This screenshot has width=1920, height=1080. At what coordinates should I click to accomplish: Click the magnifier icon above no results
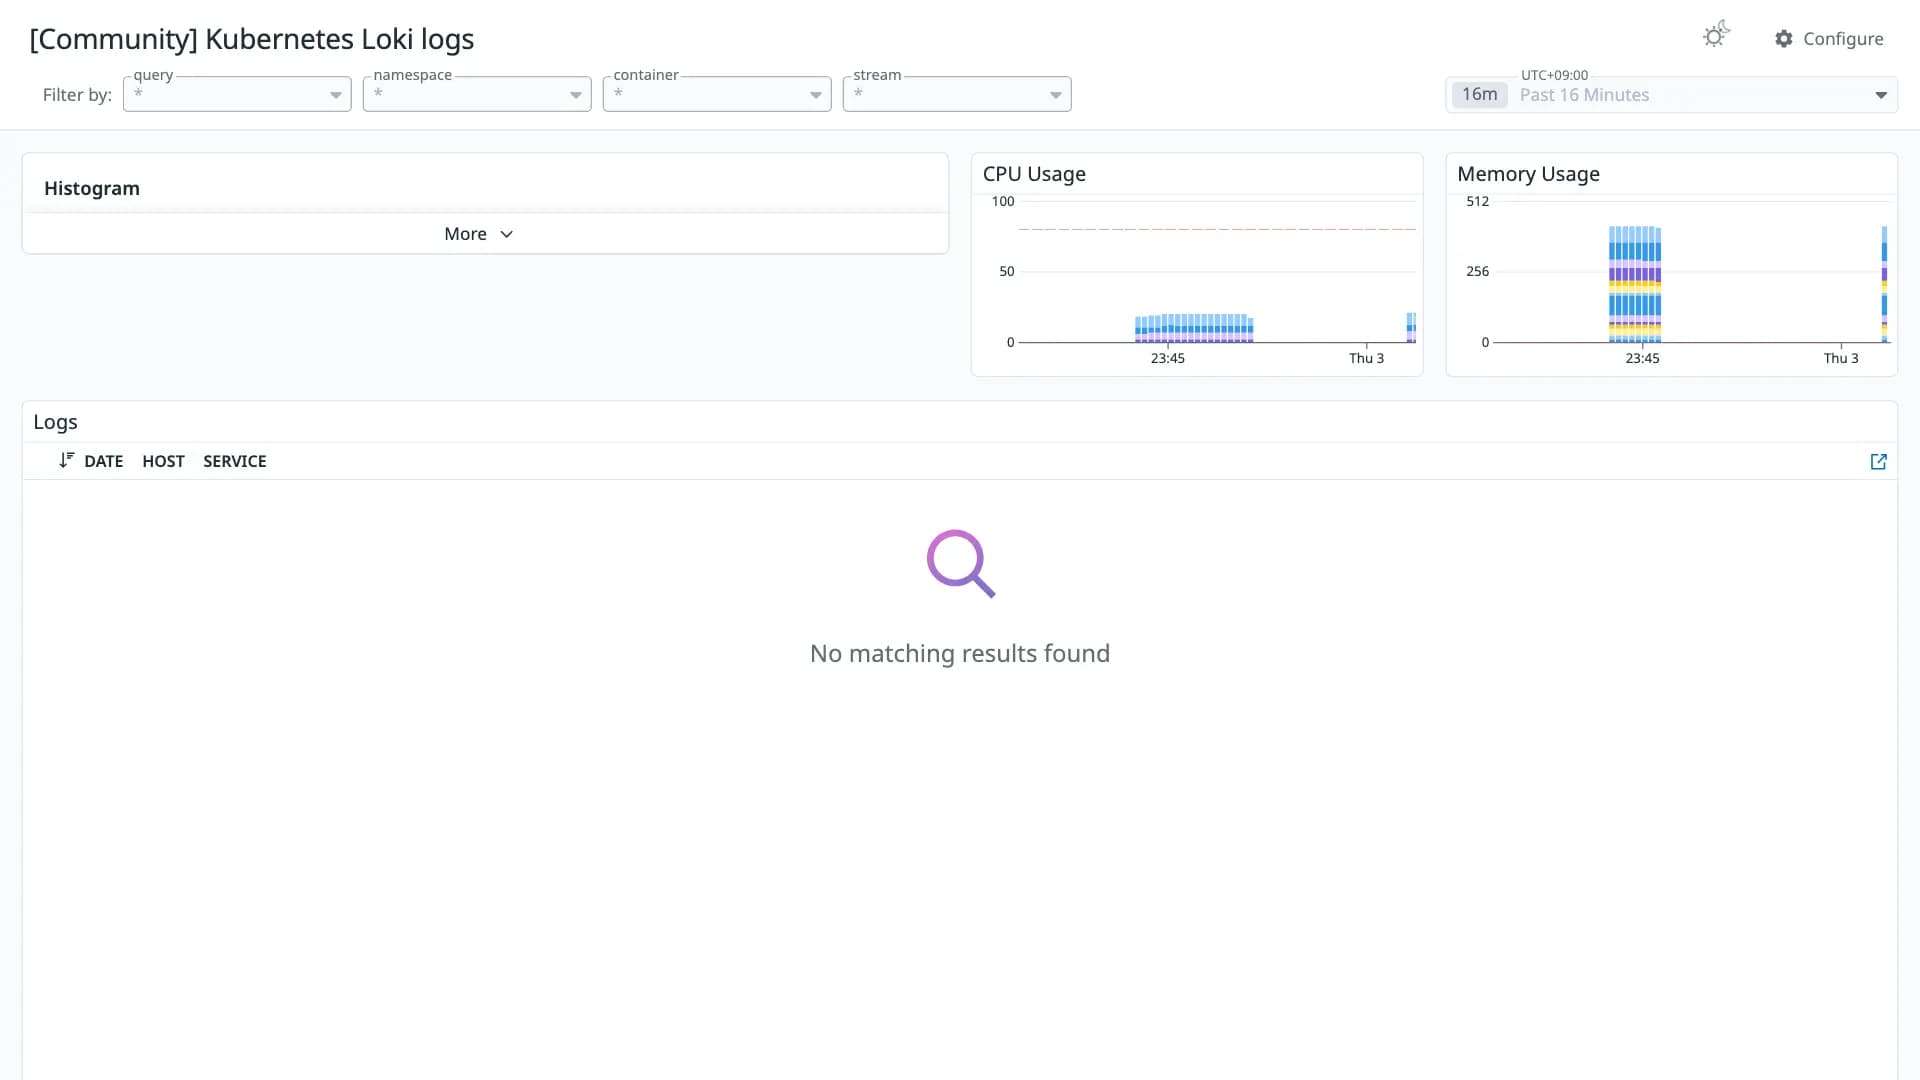point(961,564)
